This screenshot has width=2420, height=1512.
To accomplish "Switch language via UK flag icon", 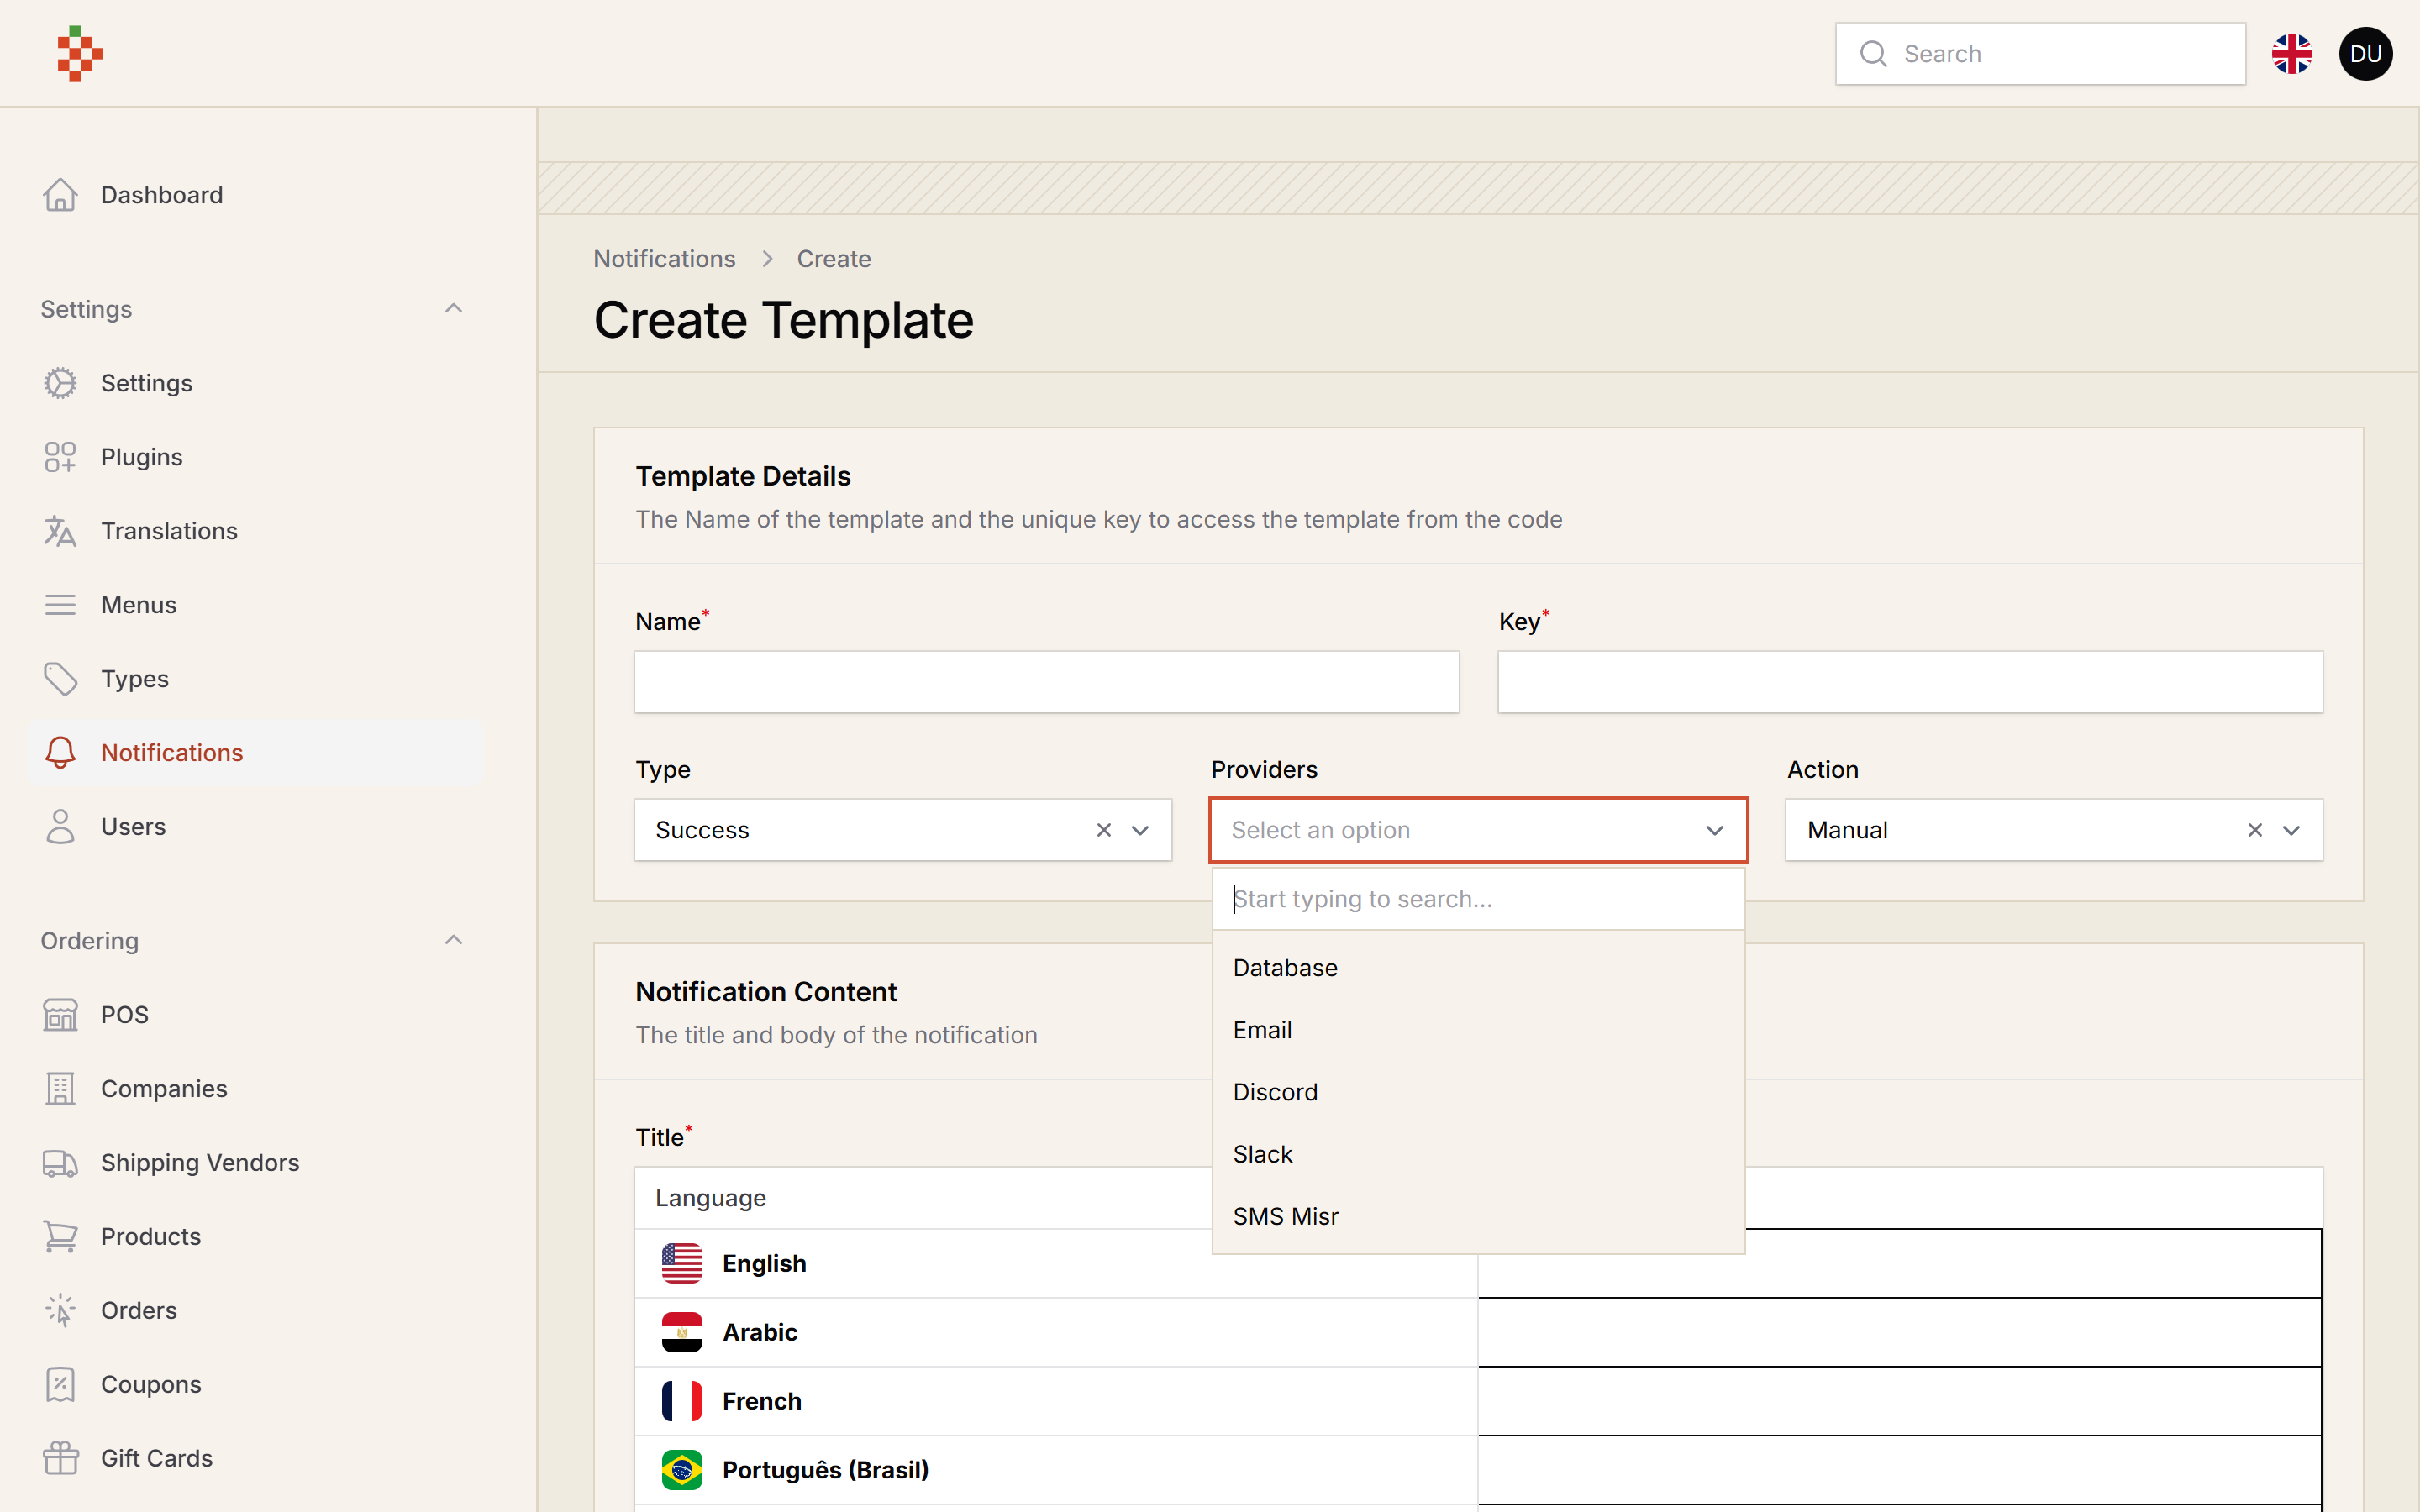I will coord(2292,54).
